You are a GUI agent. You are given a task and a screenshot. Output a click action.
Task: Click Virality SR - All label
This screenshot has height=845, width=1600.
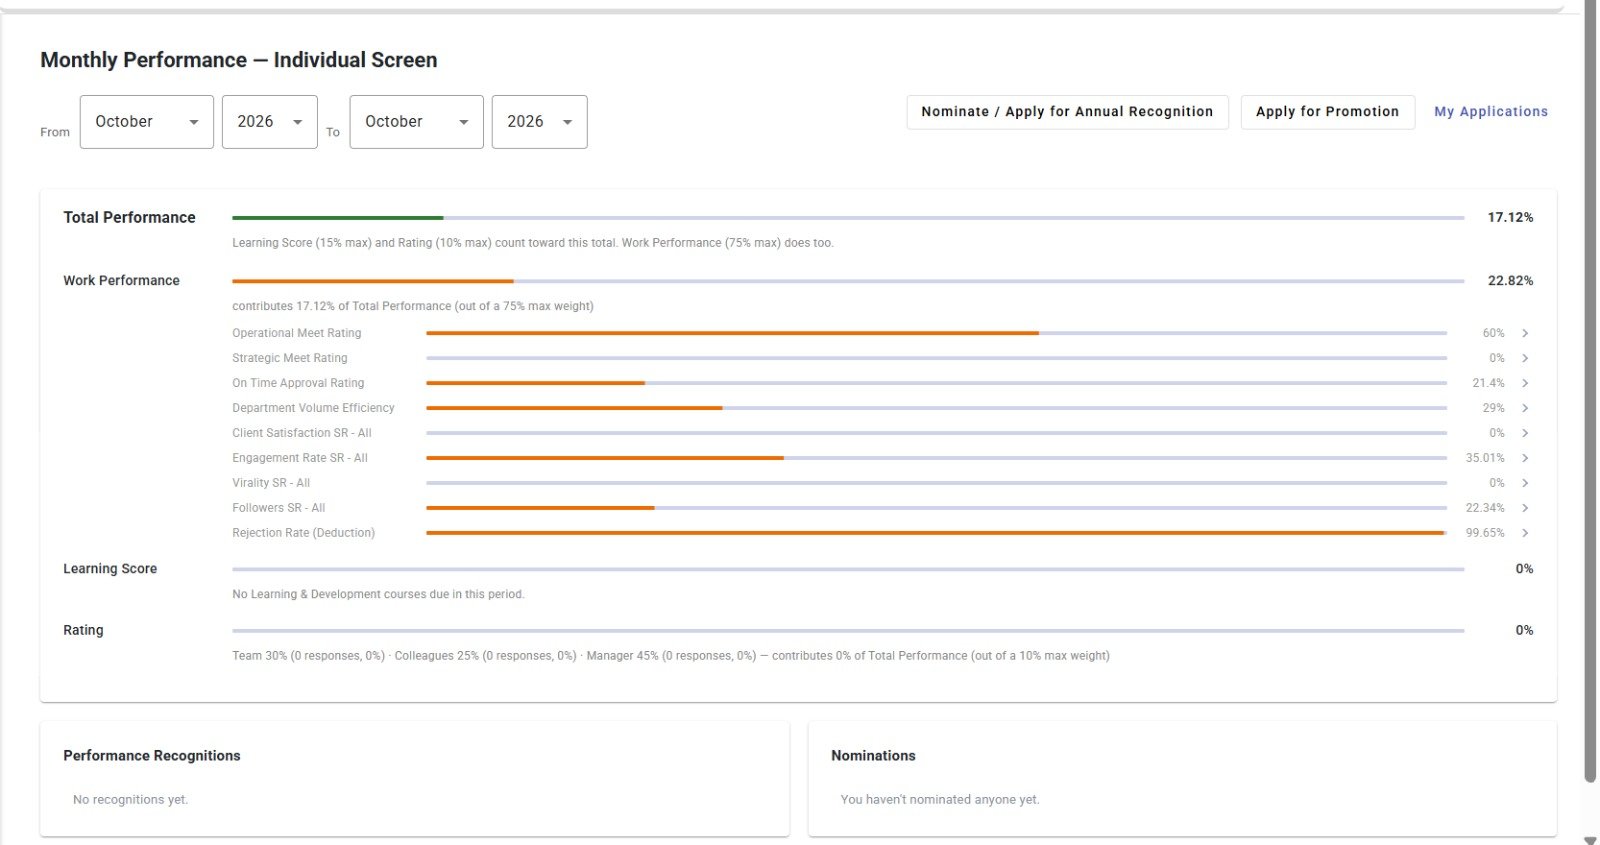click(x=271, y=483)
